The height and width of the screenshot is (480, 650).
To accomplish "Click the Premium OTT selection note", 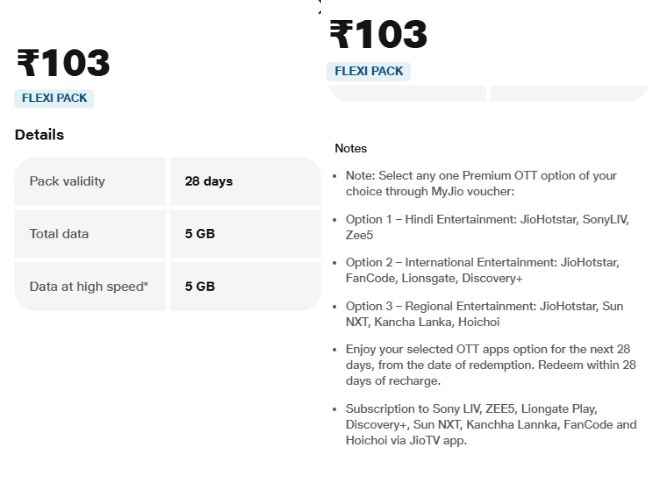I will tap(481, 183).
